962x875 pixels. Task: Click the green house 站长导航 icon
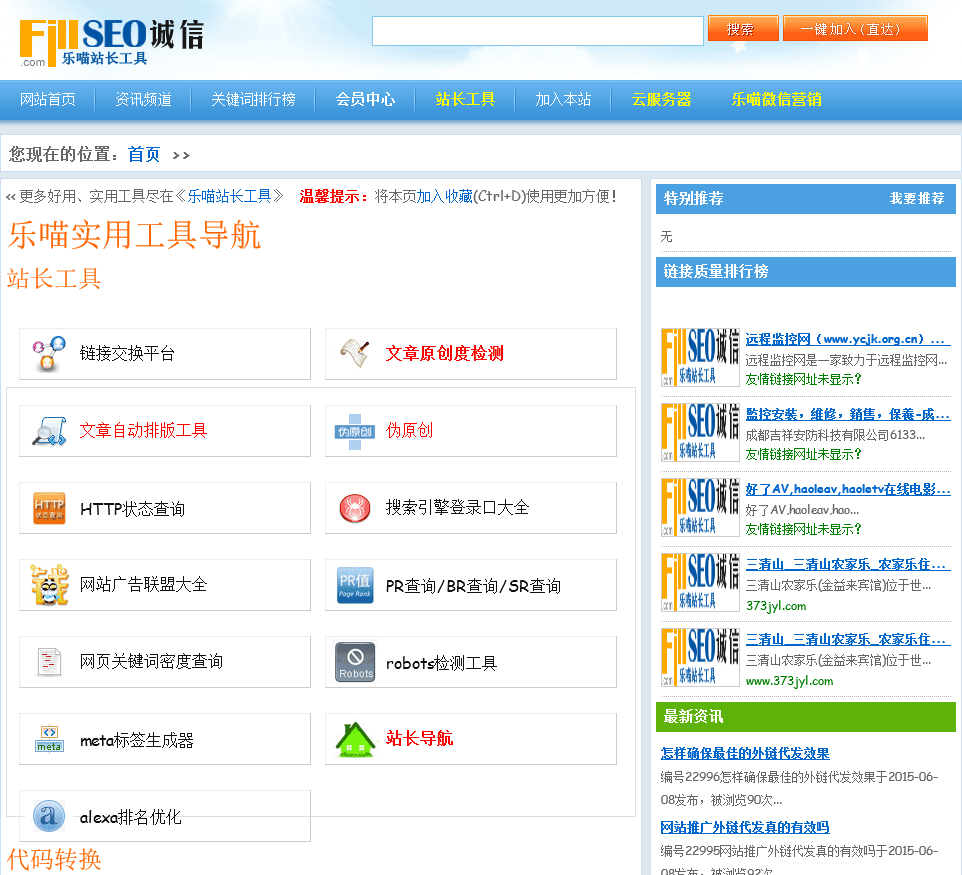[x=355, y=740]
